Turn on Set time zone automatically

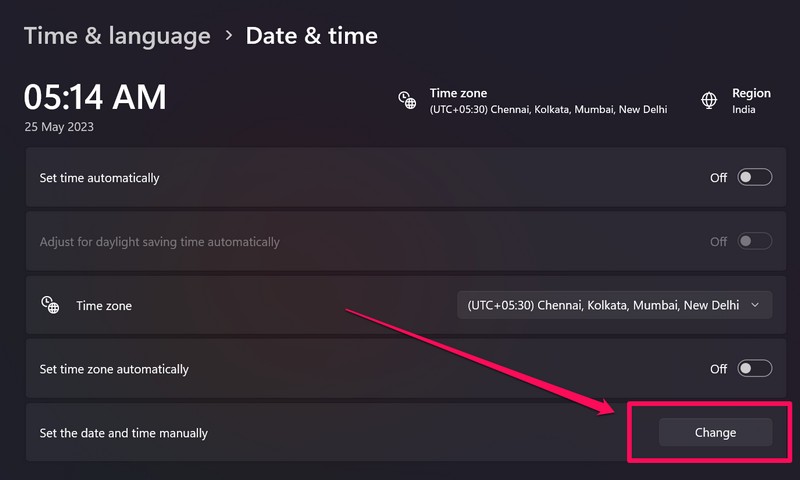[x=755, y=368]
